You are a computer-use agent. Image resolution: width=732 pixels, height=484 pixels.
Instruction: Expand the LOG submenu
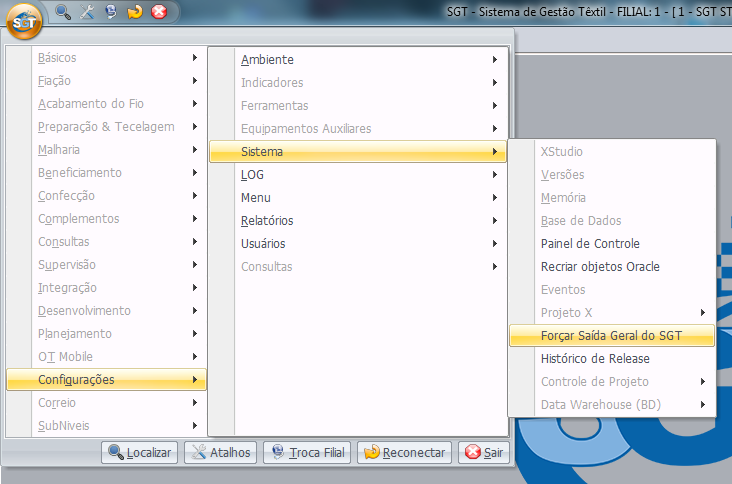(252, 175)
